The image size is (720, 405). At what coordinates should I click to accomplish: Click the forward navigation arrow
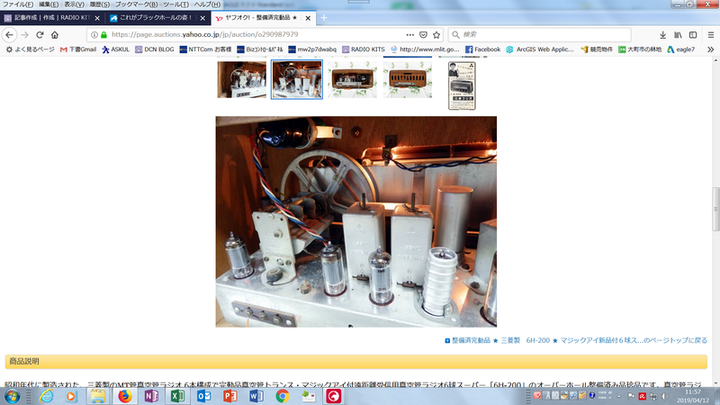point(25,34)
